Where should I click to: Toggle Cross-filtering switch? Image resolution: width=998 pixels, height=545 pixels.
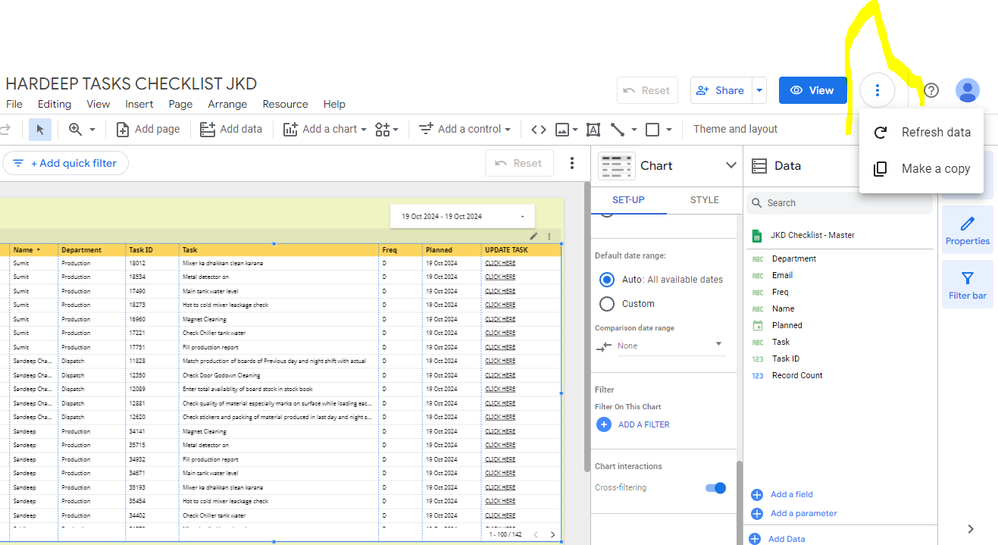(715, 488)
